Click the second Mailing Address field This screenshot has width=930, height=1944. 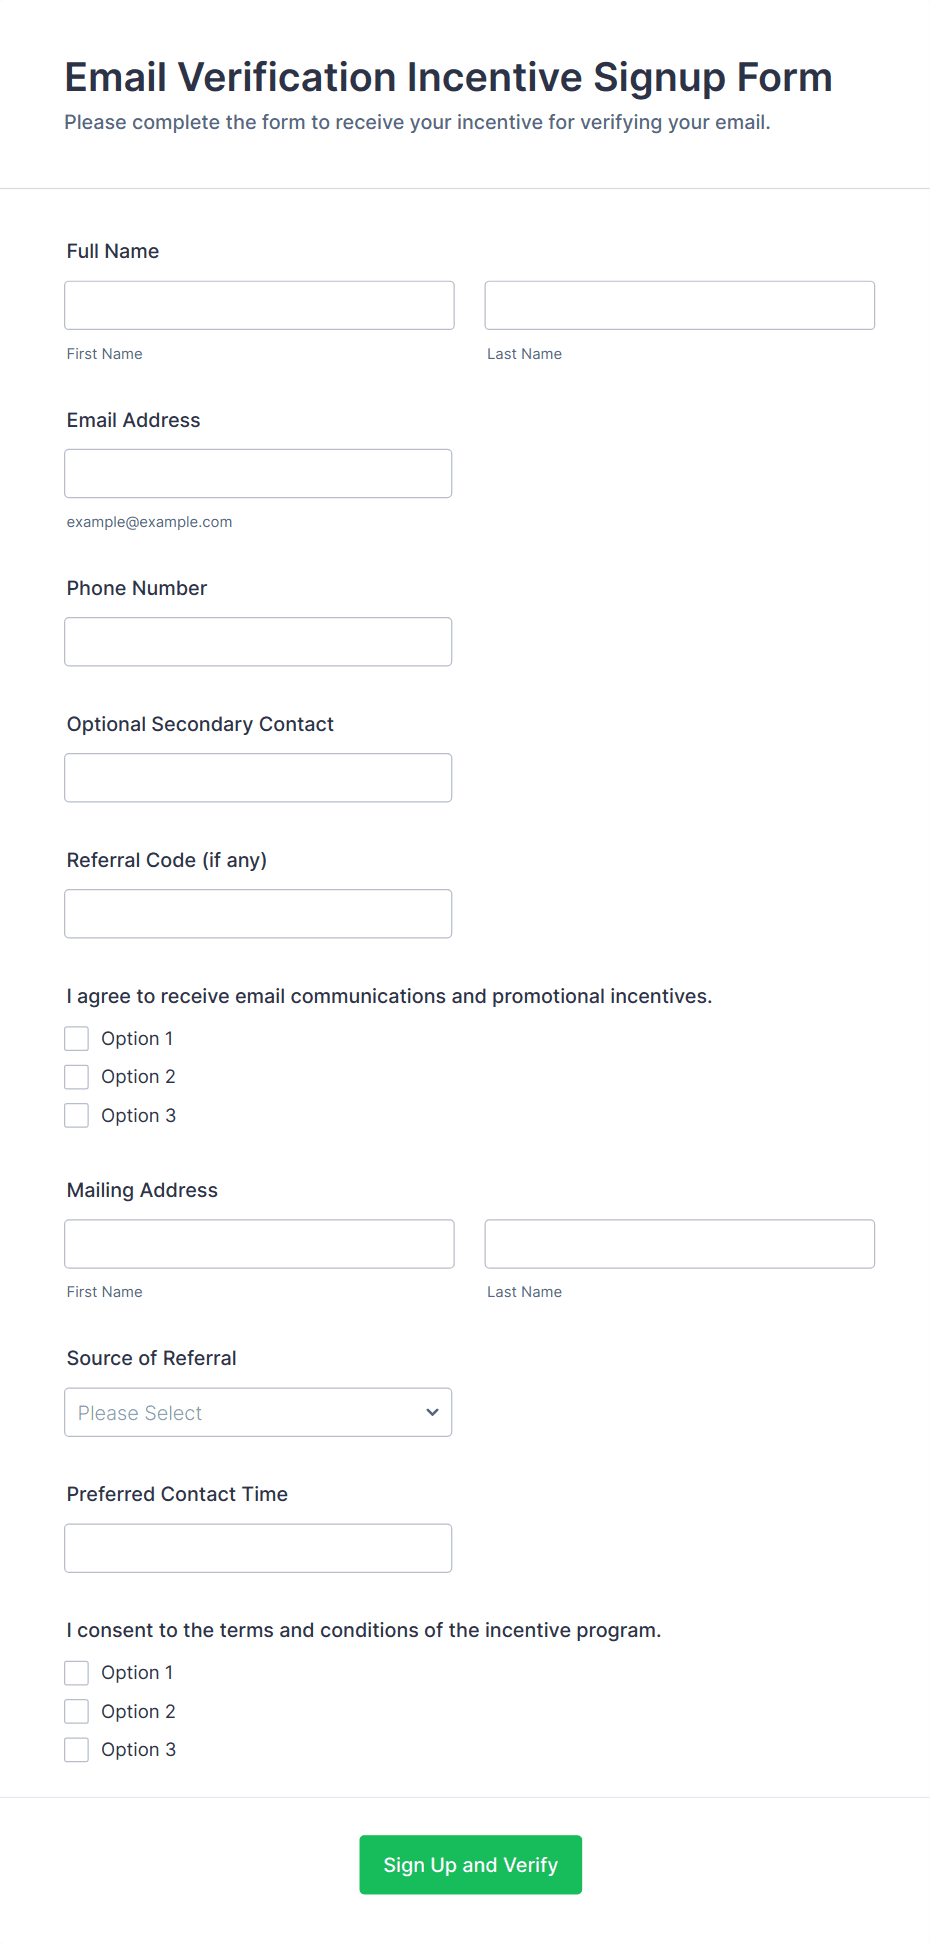pyautogui.click(x=679, y=1243)
